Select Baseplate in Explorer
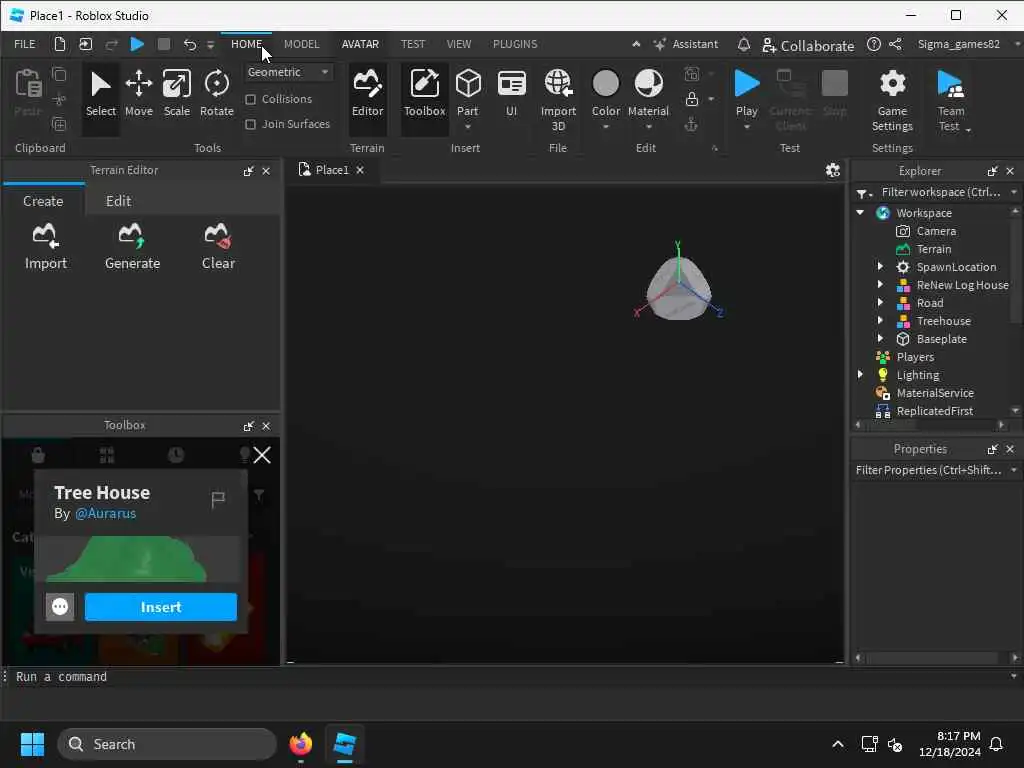This screenshot has height=768, width=1024. tap(941, 339)
